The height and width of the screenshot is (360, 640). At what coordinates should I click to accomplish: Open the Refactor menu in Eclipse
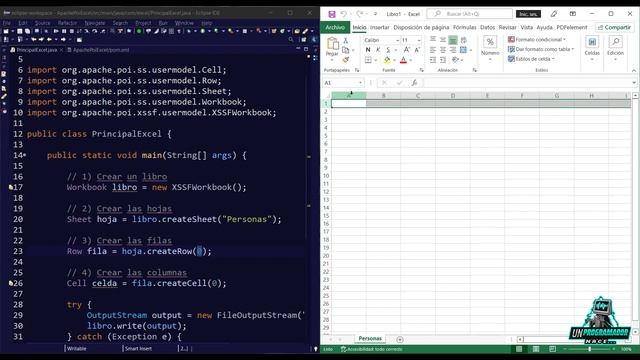[x=67, y=23]
